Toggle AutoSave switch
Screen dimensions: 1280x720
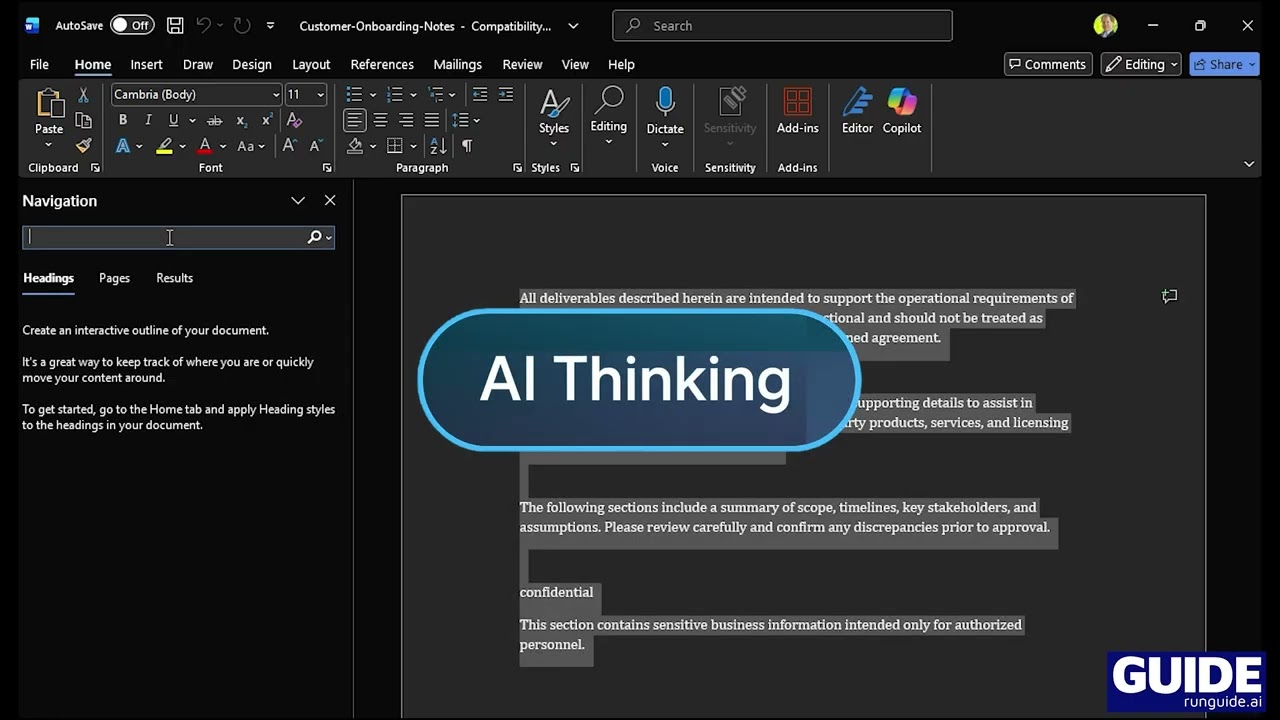pyautogui.click(x=132, y=26)
